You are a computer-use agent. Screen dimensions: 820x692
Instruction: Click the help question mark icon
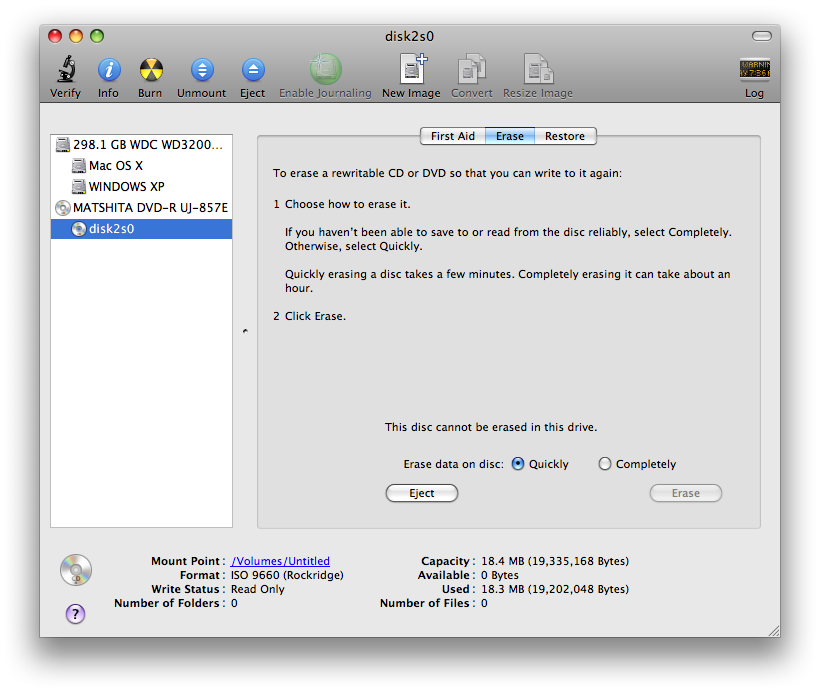[75, 613]
